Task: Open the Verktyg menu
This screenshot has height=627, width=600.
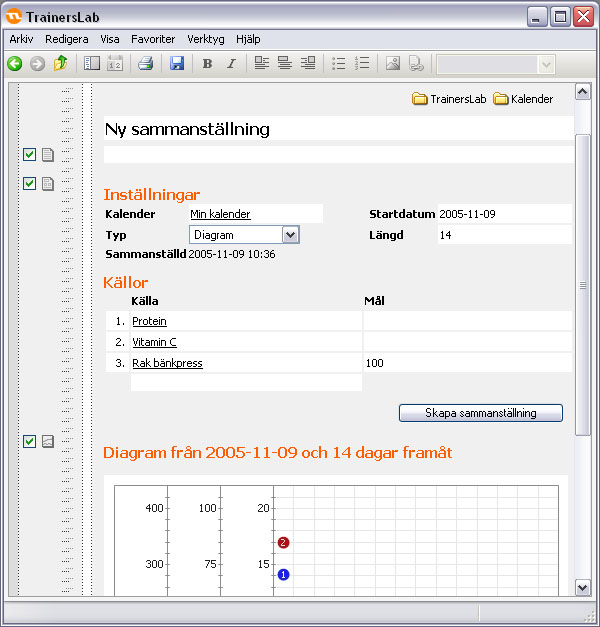Action: coord(206,39)
